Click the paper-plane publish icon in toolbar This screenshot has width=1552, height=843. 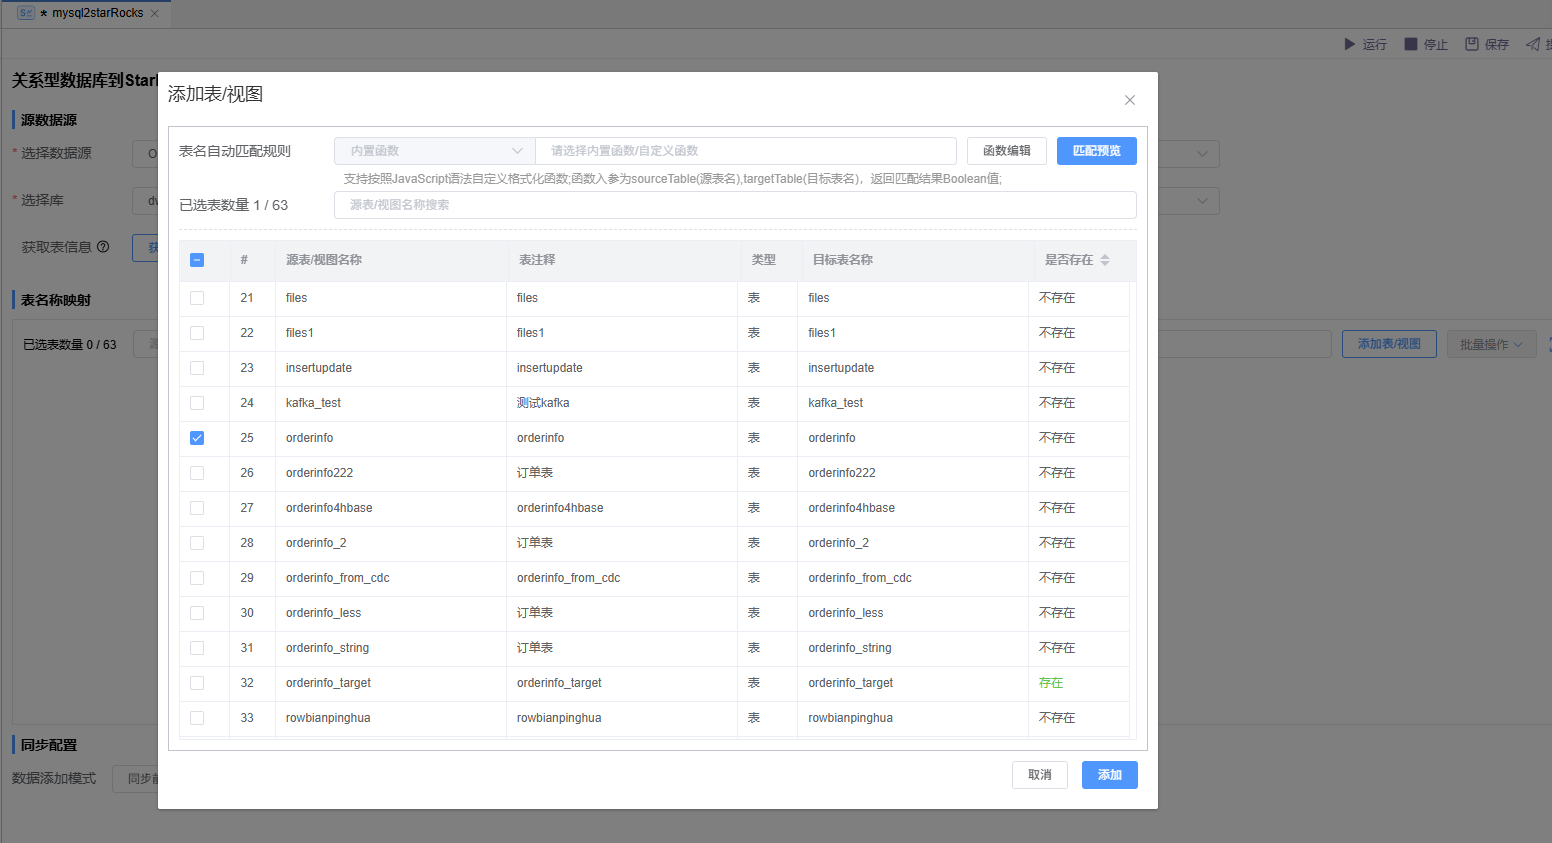[x=1532, y=44]
